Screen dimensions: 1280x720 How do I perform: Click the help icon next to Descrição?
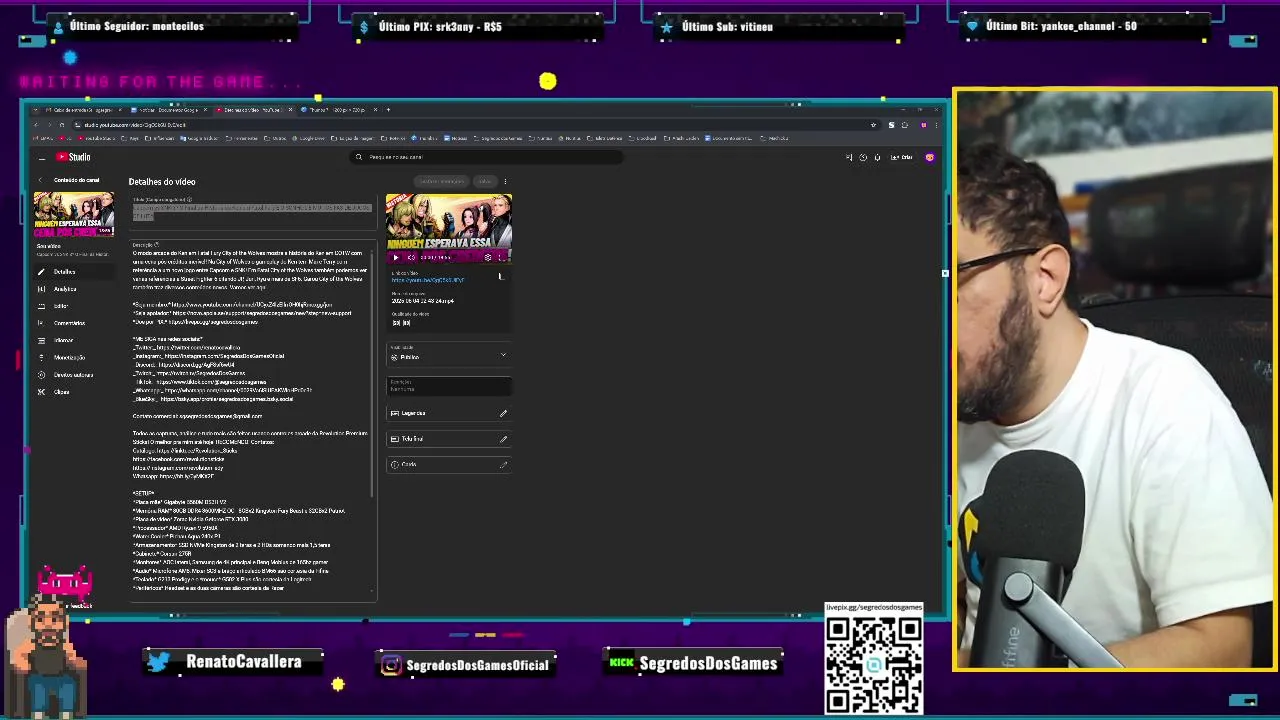(x=158, y=244)
